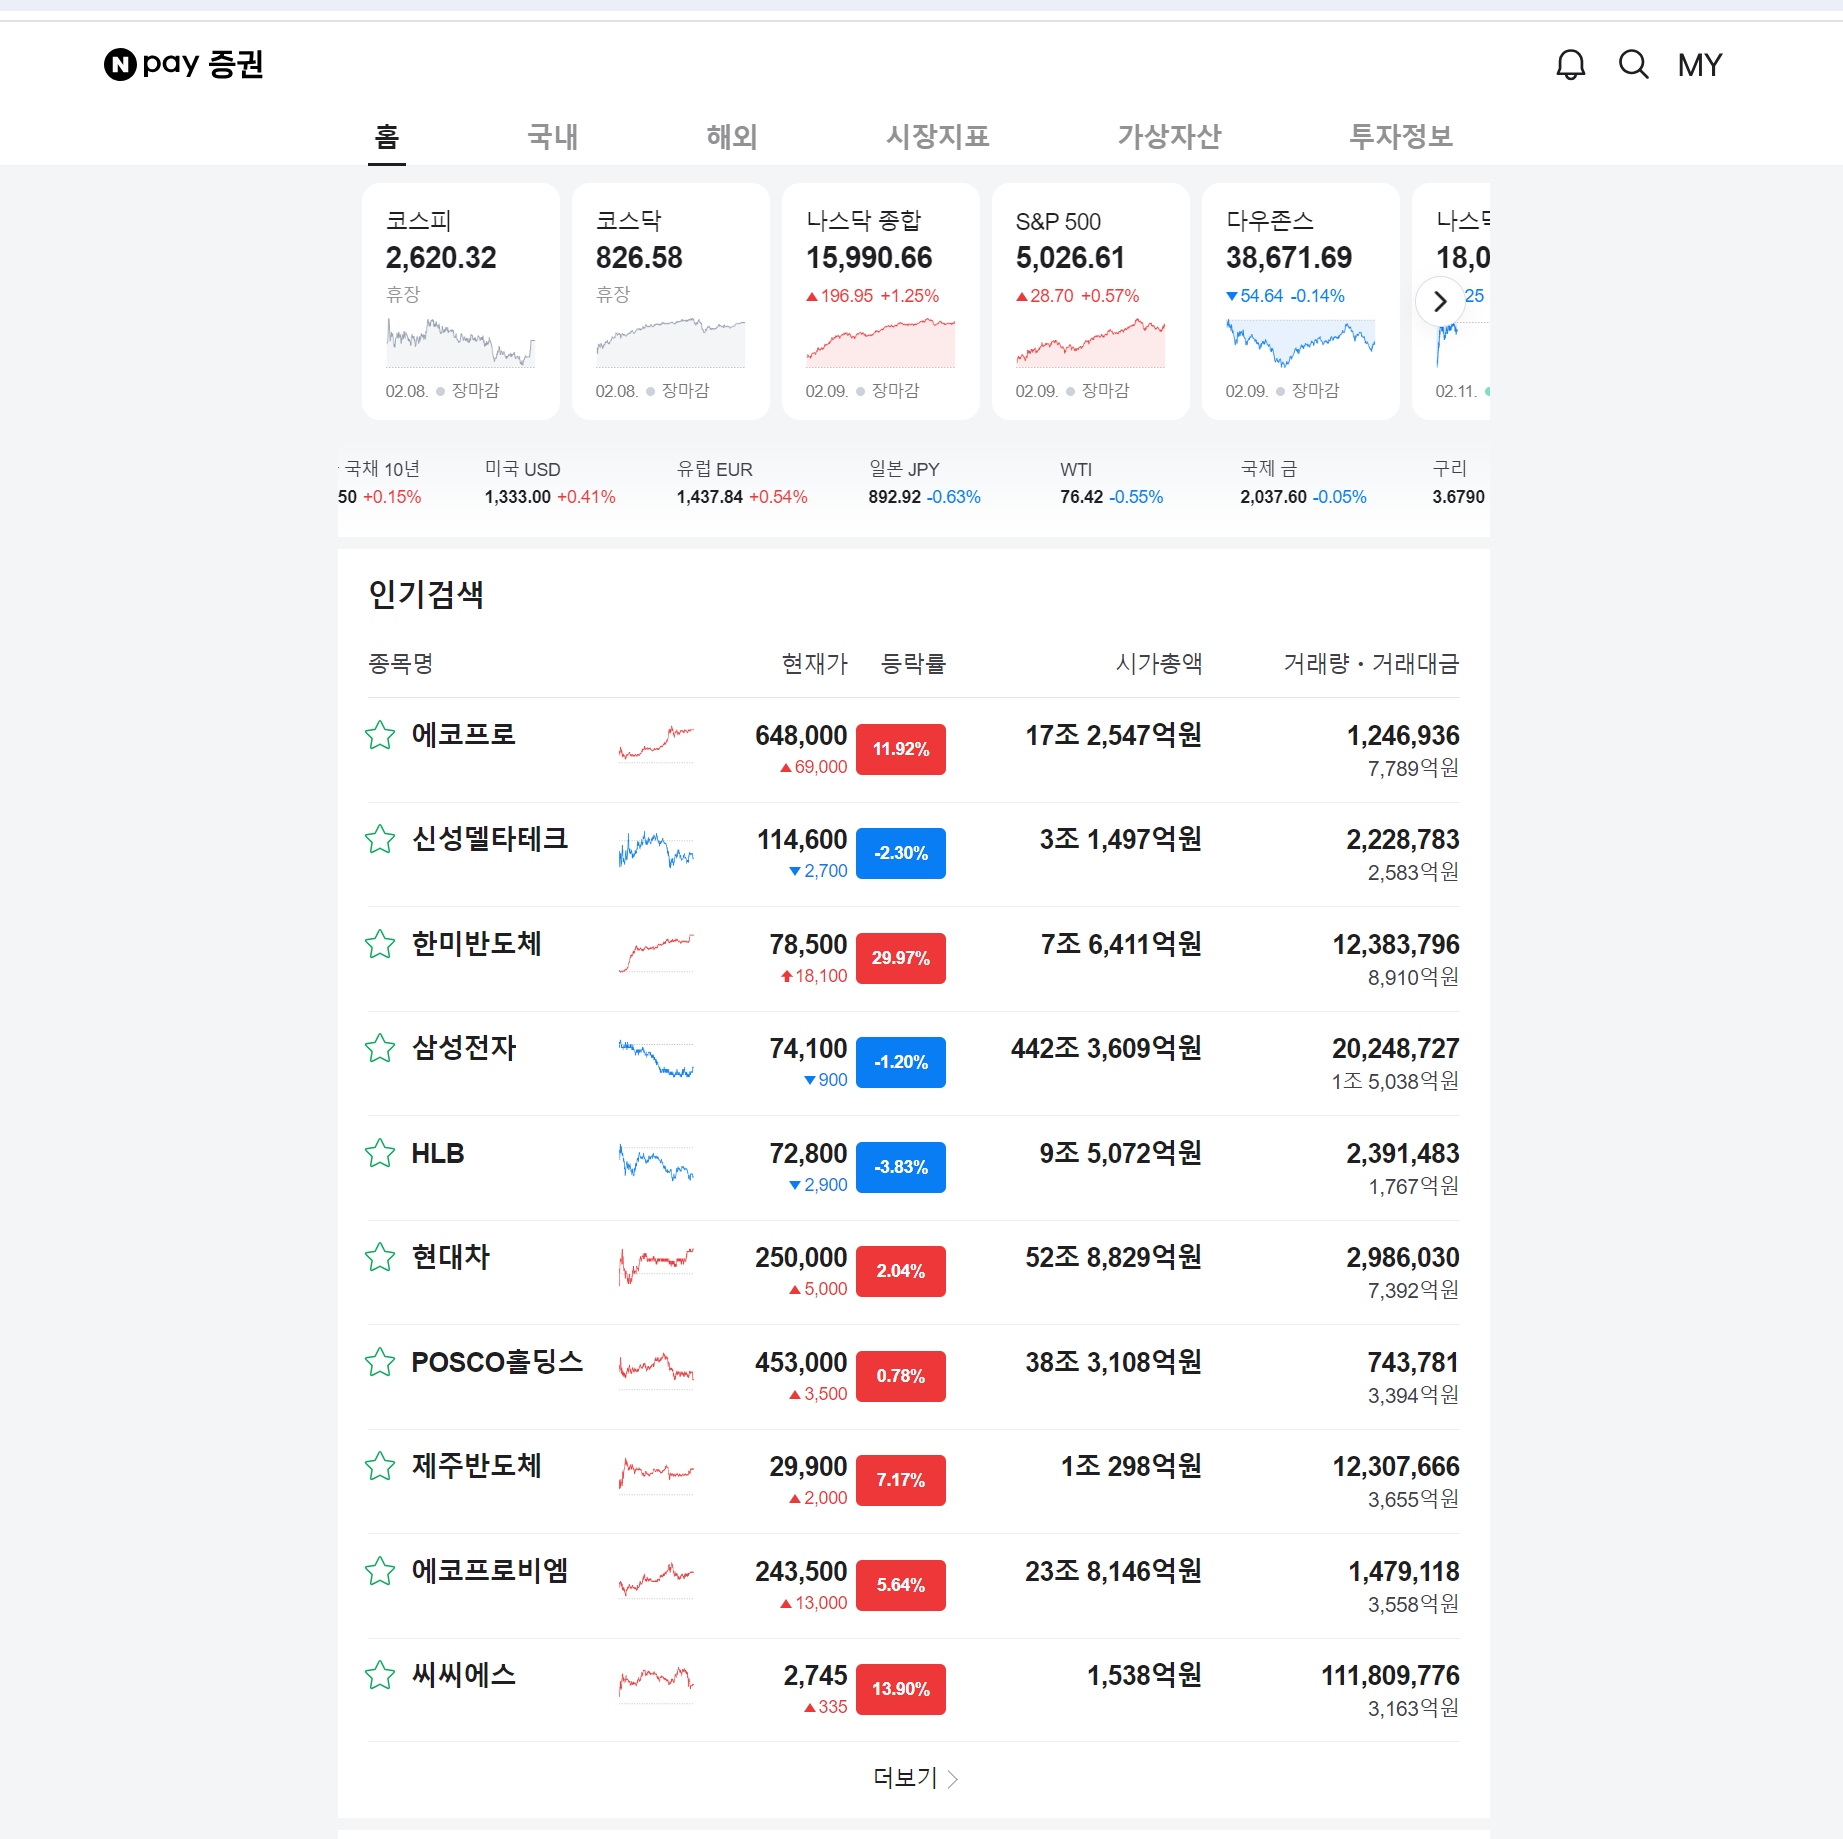Open the 에코프로비엠 stock name
This screenshot has height=1839, width=1843.
[490, 1571]
